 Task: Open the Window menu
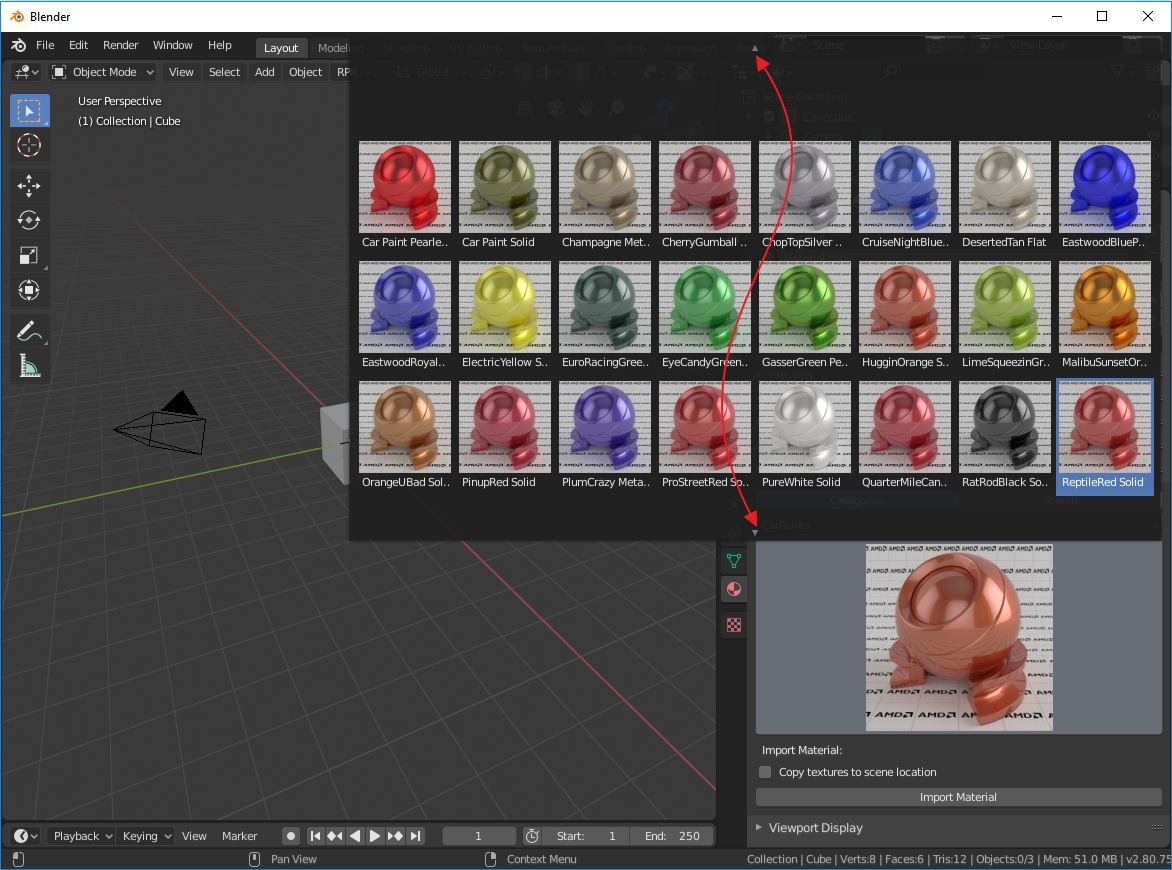173,46
